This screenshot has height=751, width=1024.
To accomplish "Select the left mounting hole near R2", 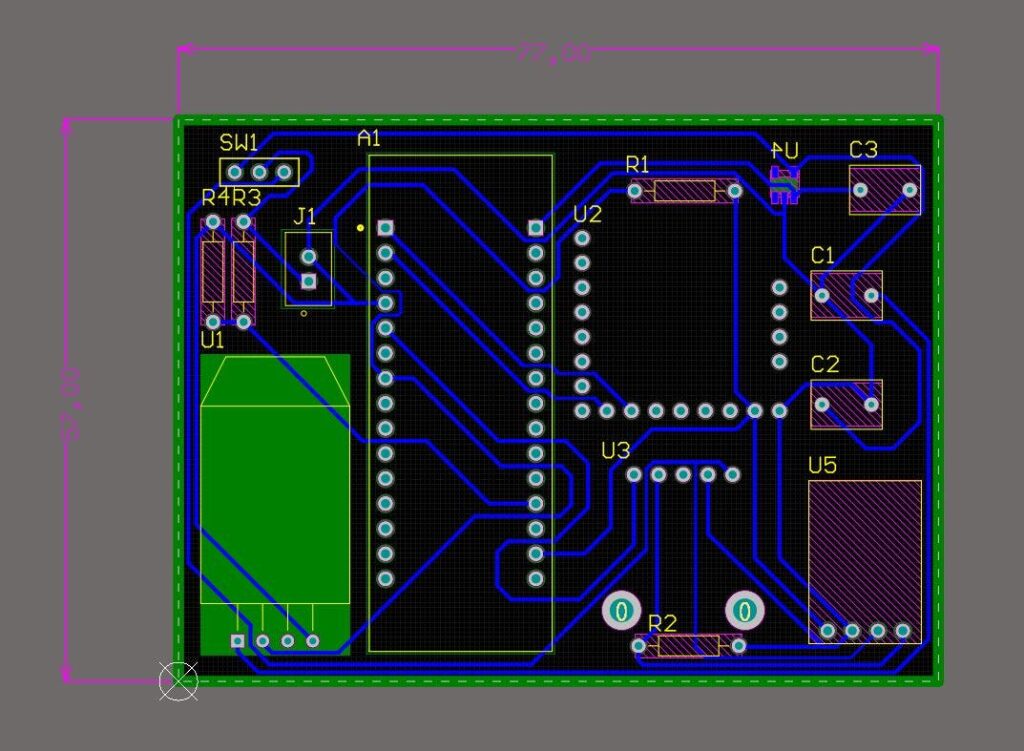I will pyautogui.click(x=621, y=610).
